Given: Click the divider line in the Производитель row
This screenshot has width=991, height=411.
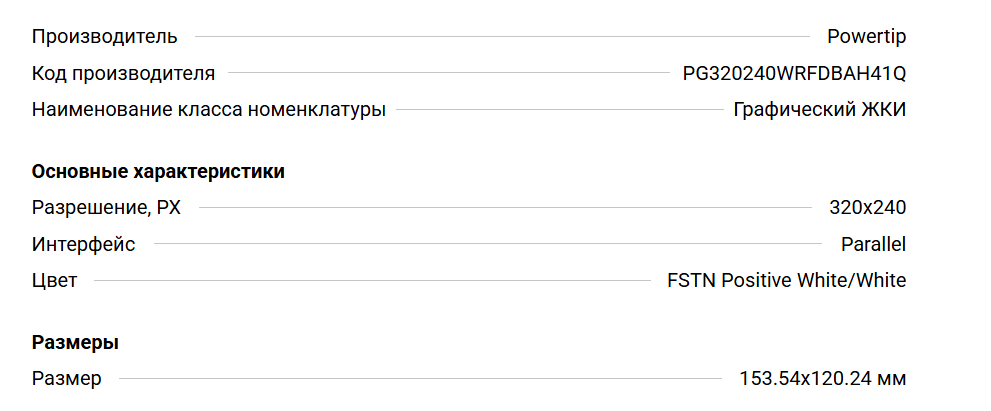Looking at the screenshot, I should click(x=502, y=37).
